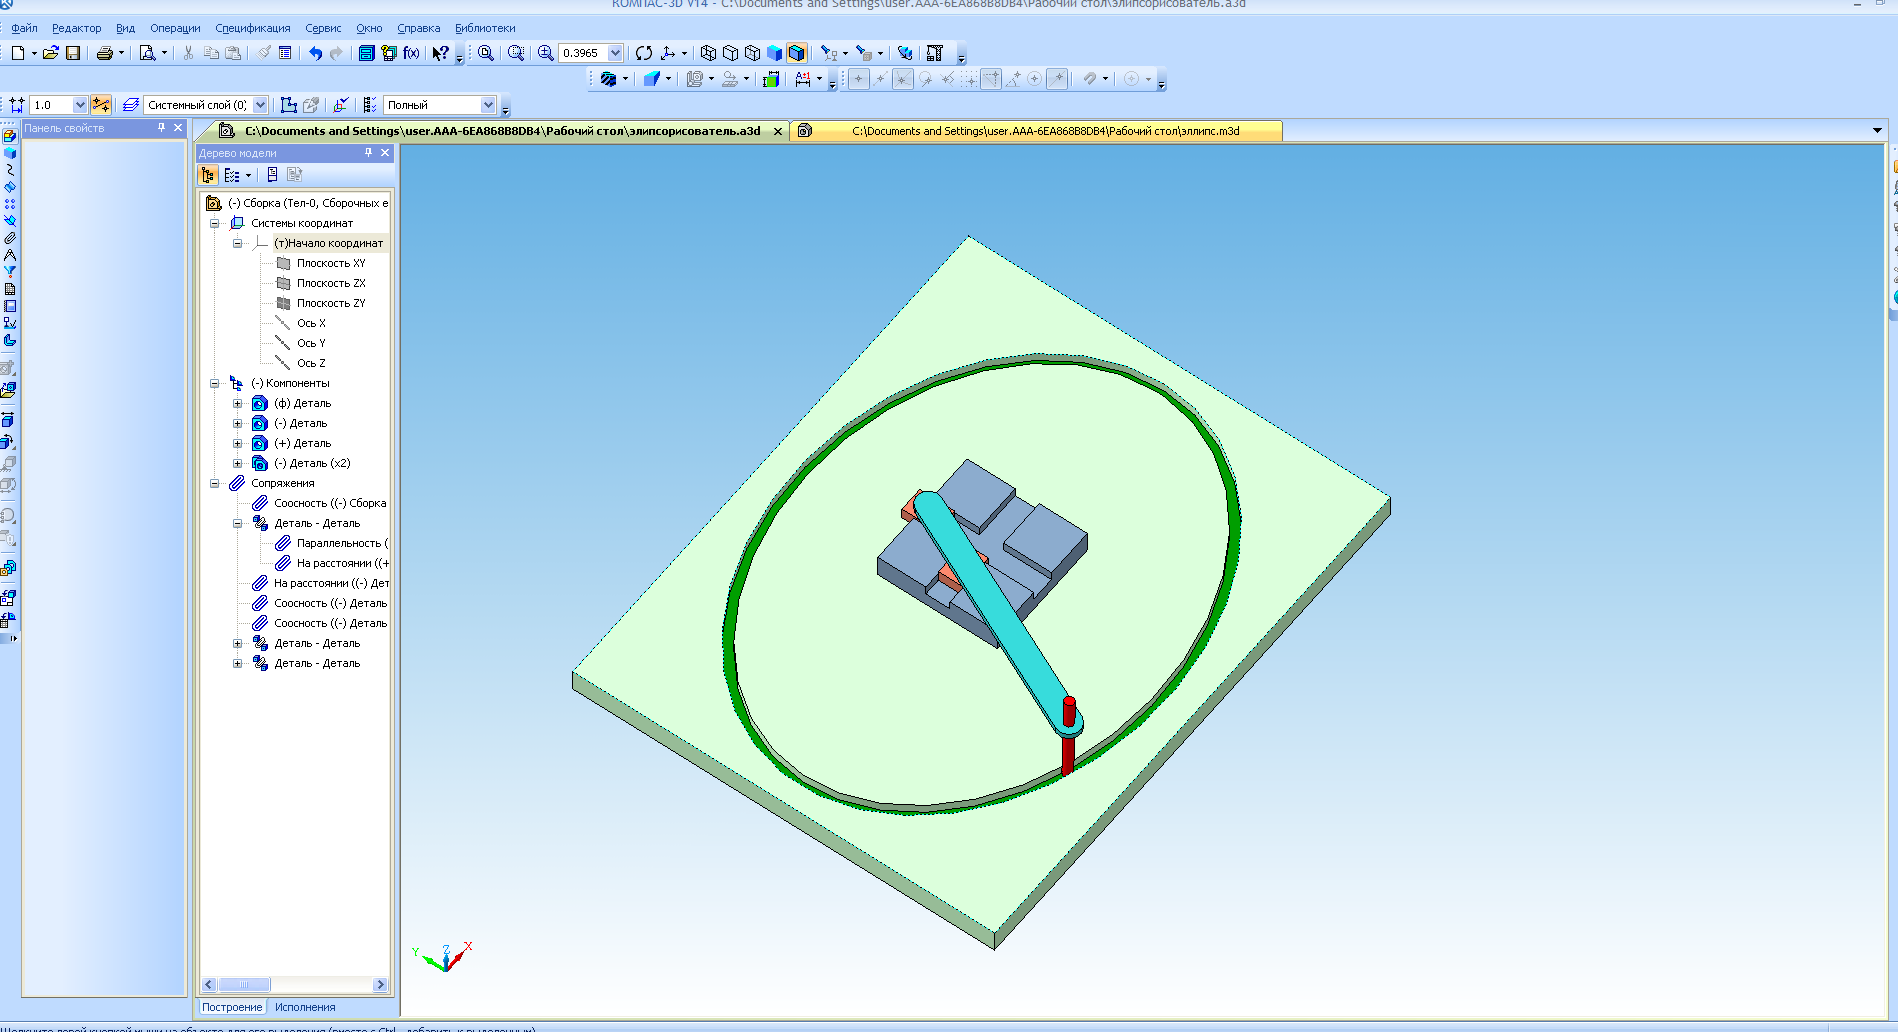Open the Библиотеки menu
The width and height of the screenshot is (1898, 1032).
(x=485, y=28)
